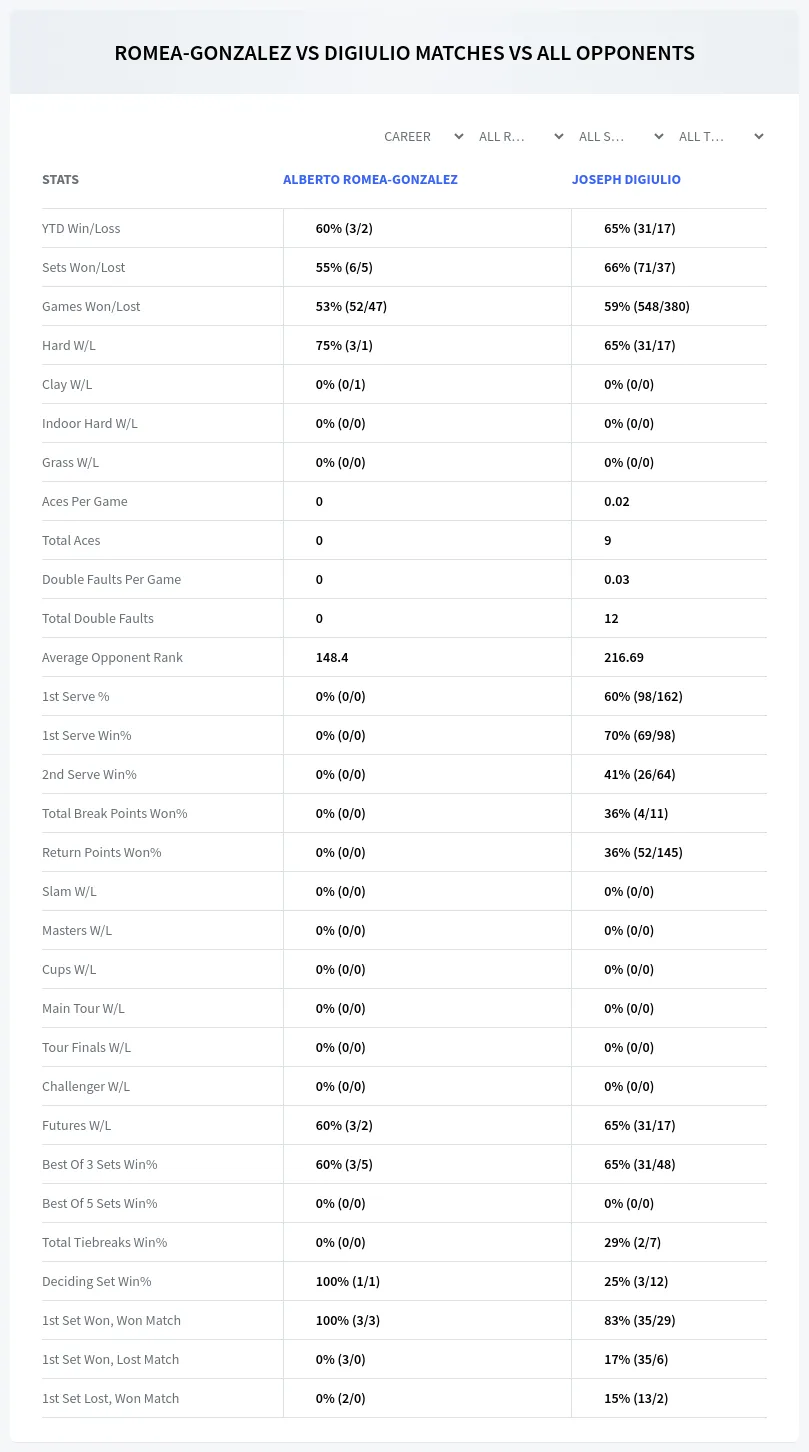Open the CAREER period dropdown
The height and width of the screenshot is (1452, 809).
(x=422, y=136)
